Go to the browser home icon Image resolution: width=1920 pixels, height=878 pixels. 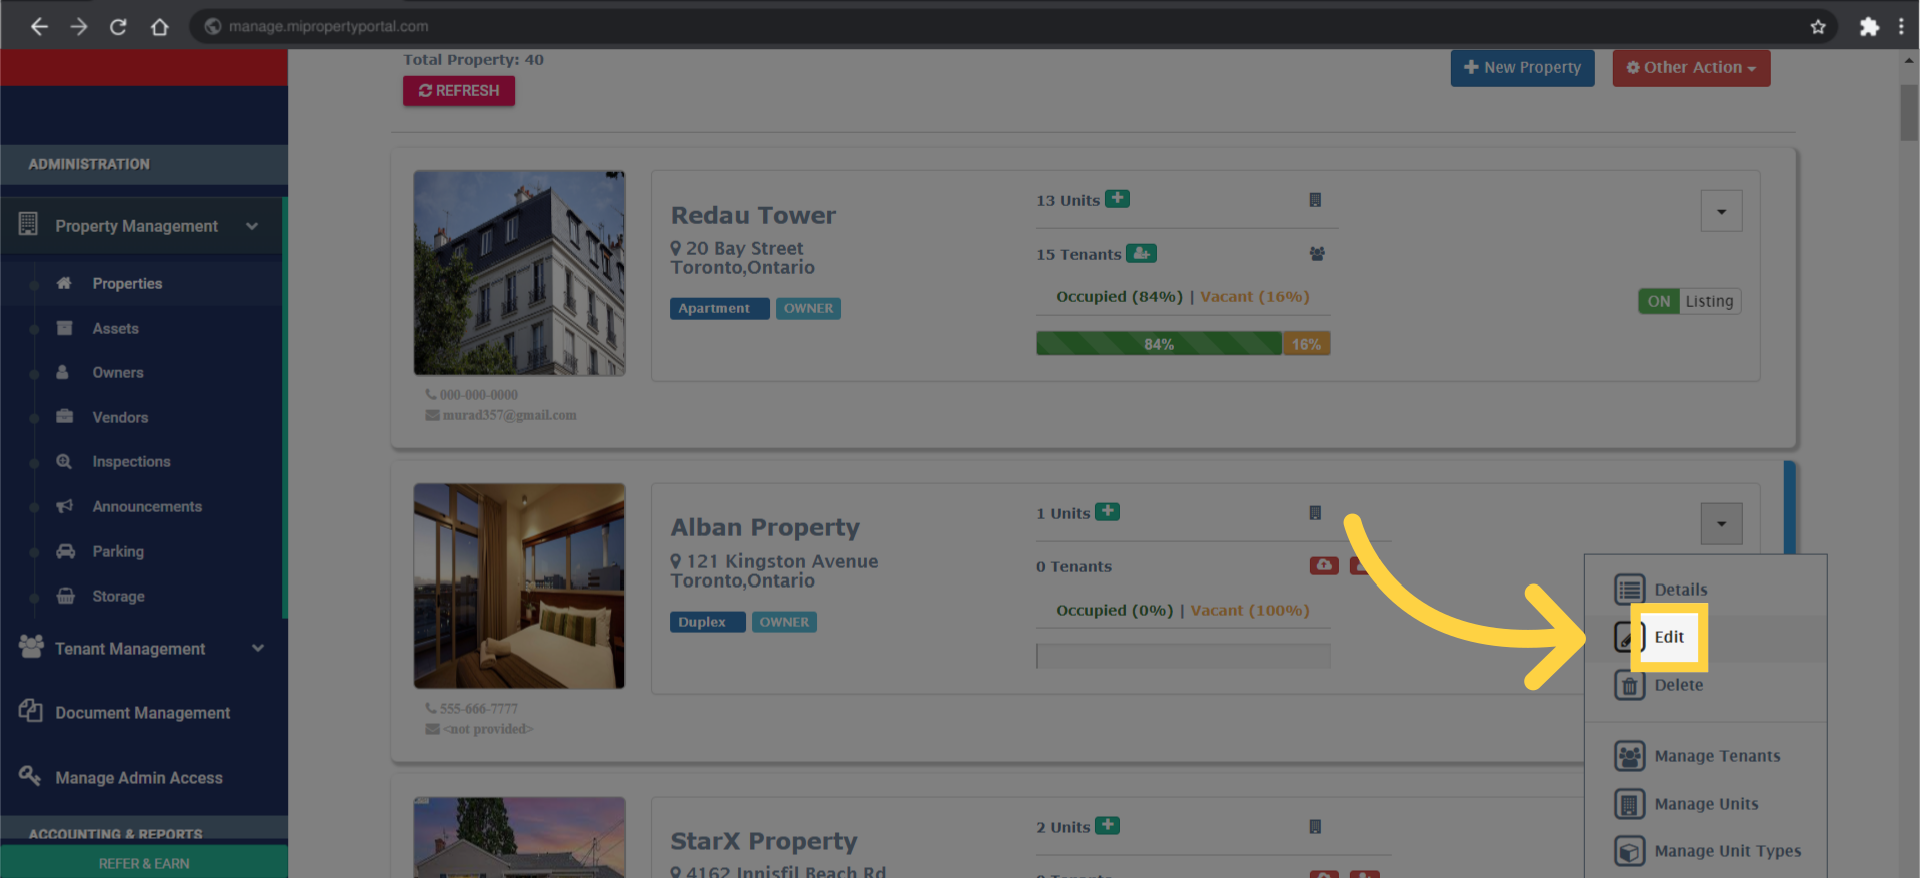pyautogui.click(x=159, y=27)
